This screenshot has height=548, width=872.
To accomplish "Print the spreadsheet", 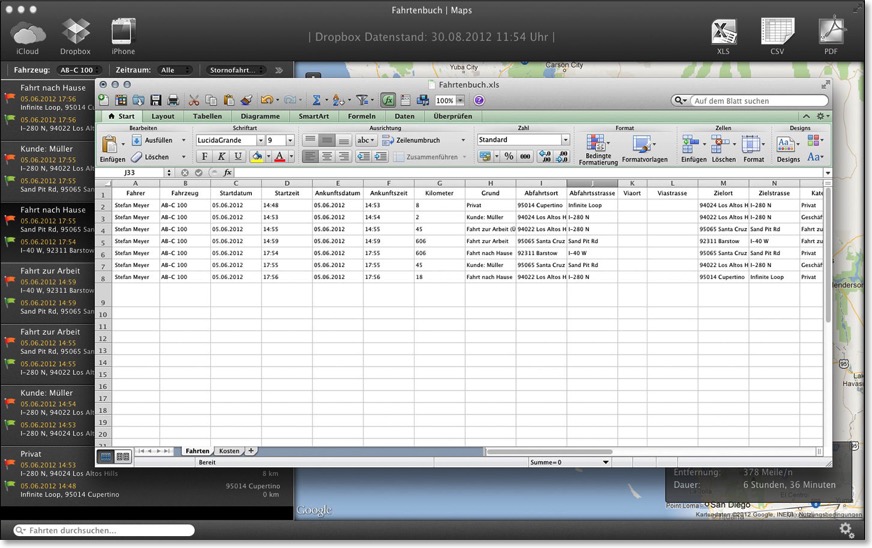I will coord(174,100).
